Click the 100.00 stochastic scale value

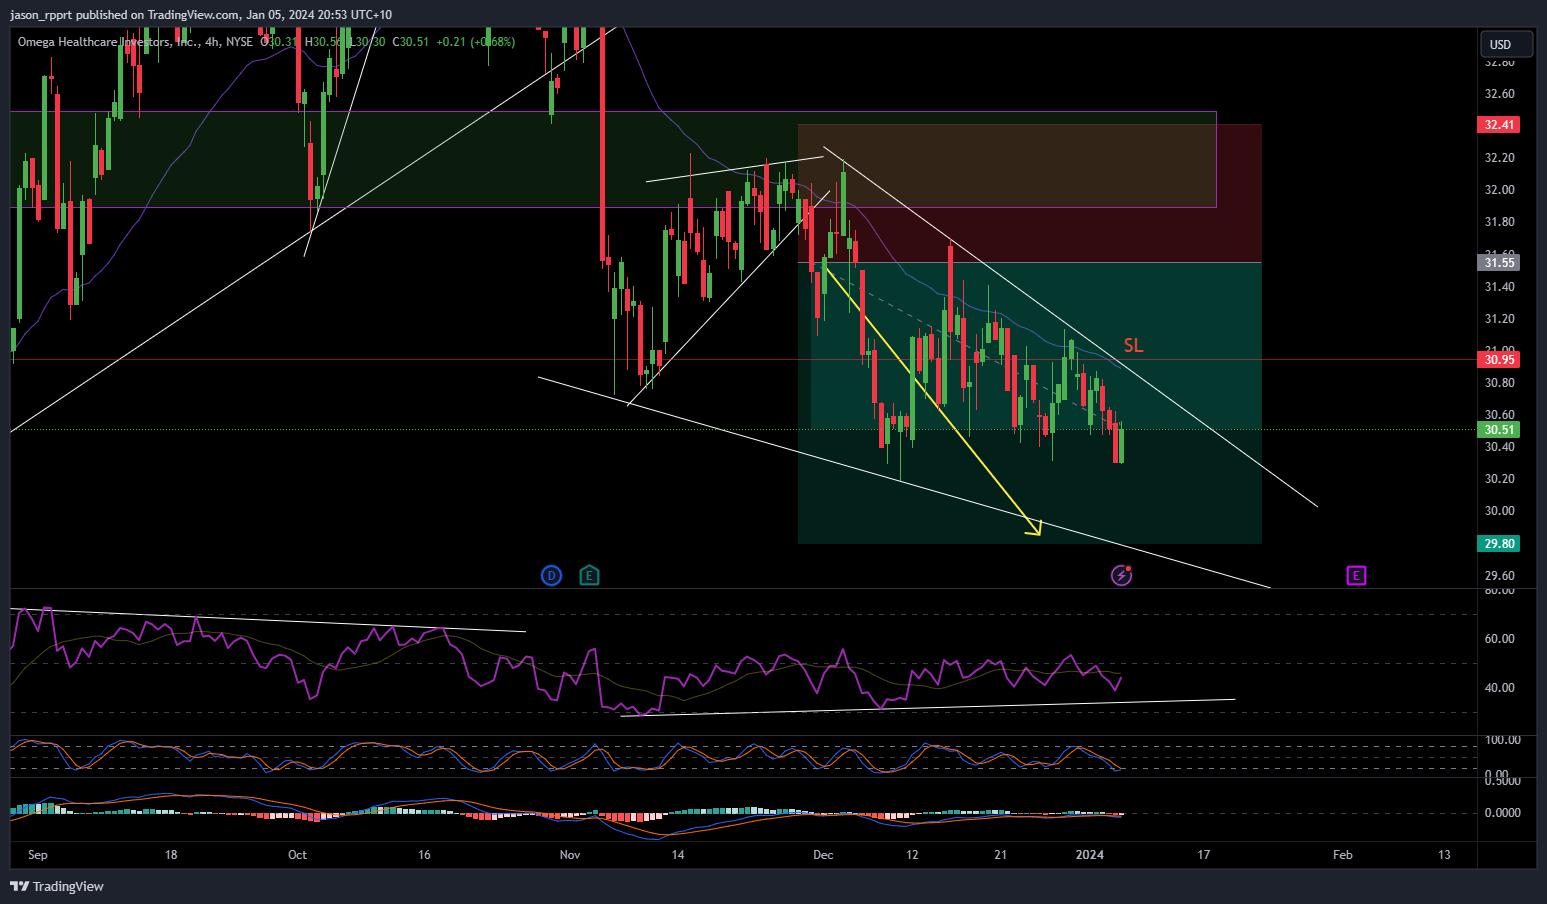tap(1503, 740)
